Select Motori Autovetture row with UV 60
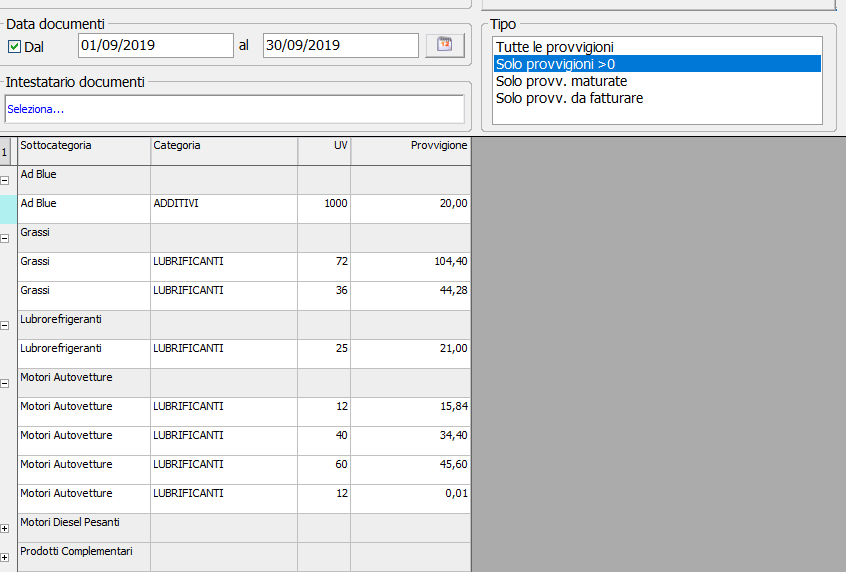Viewport: 846px width, 572px height. (x=244, y=470)
